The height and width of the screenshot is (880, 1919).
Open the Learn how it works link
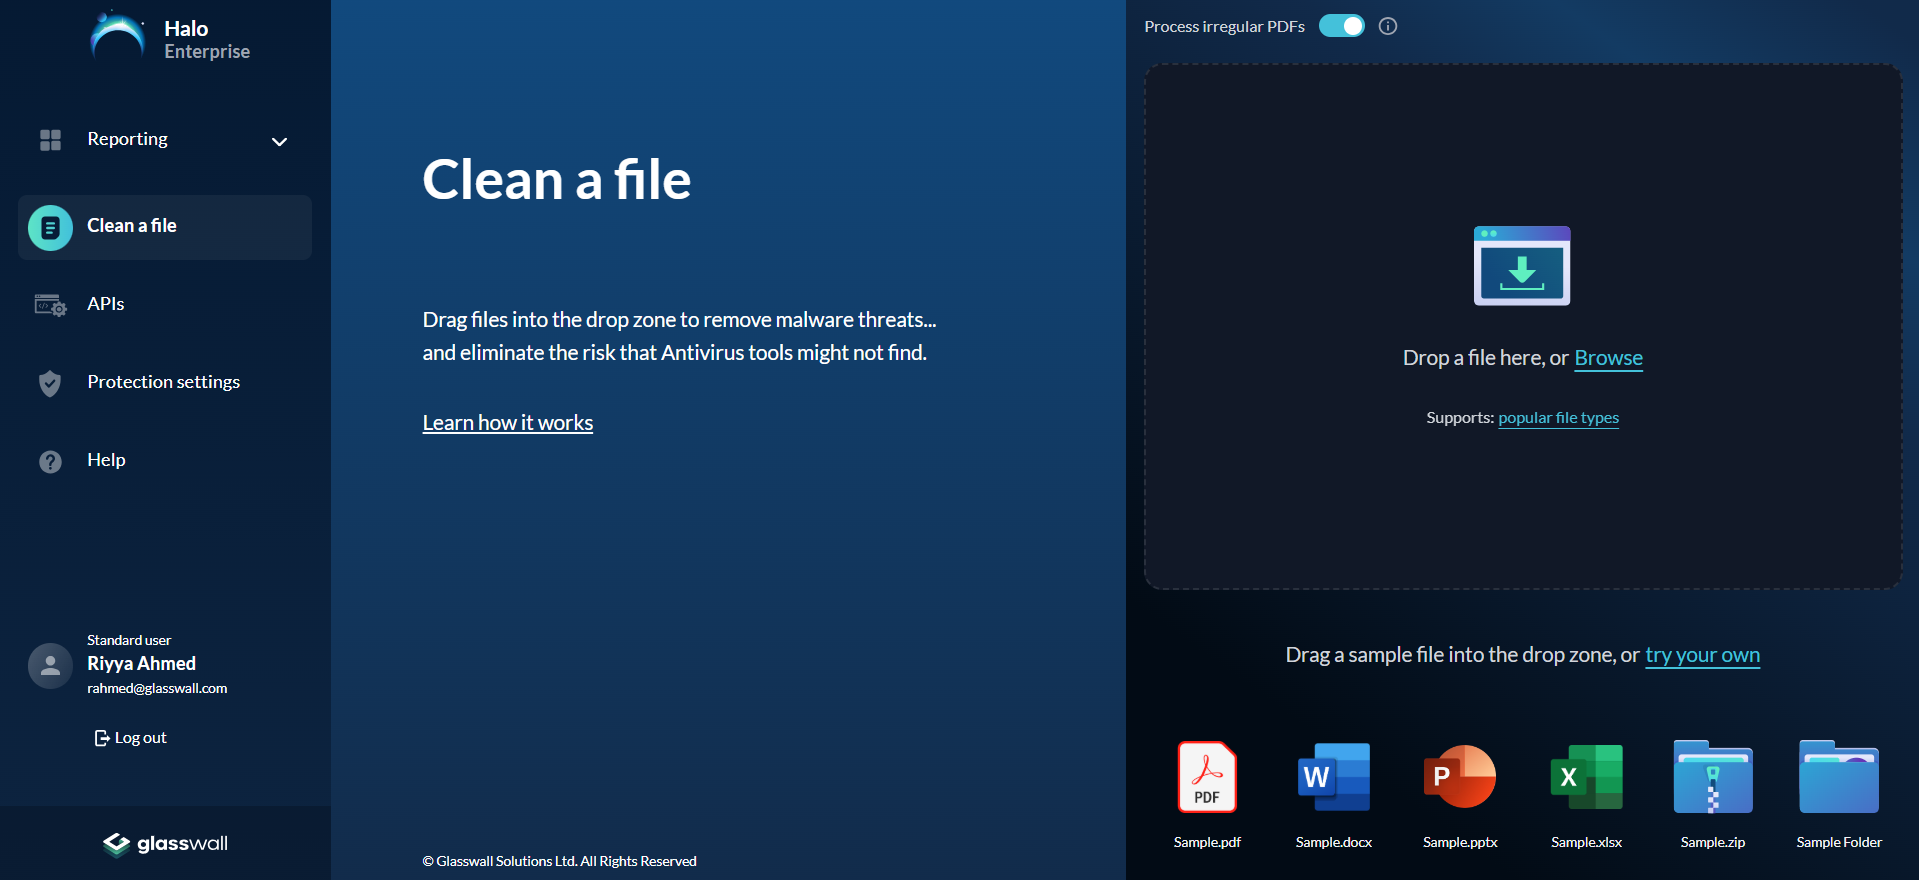507,423
